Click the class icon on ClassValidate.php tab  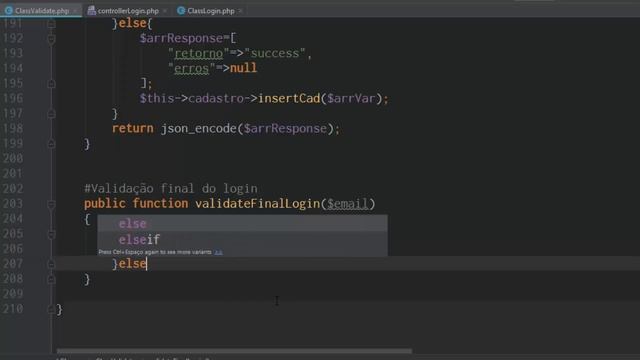[9, 11]
